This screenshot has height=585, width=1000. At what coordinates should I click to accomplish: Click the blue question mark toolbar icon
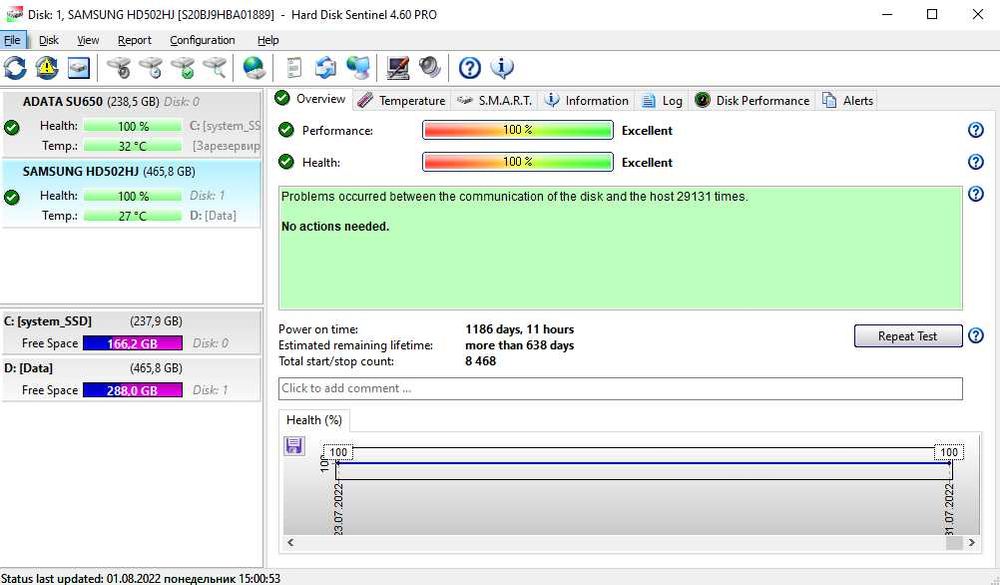click(x=469, y=68)
